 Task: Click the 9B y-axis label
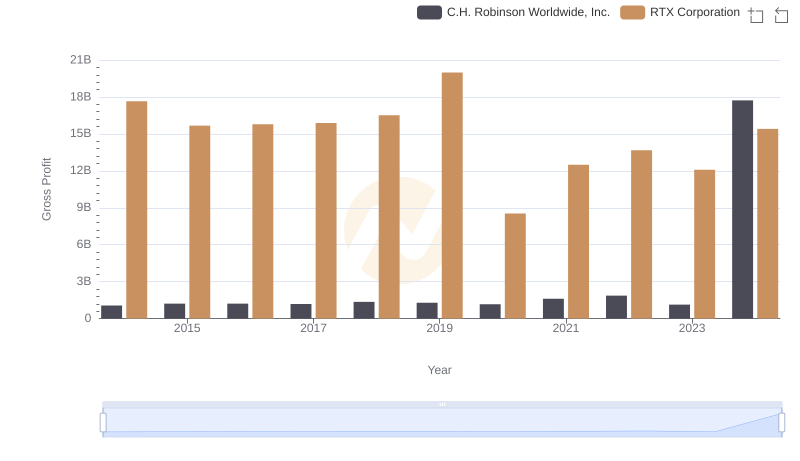[x=84, y=208]
